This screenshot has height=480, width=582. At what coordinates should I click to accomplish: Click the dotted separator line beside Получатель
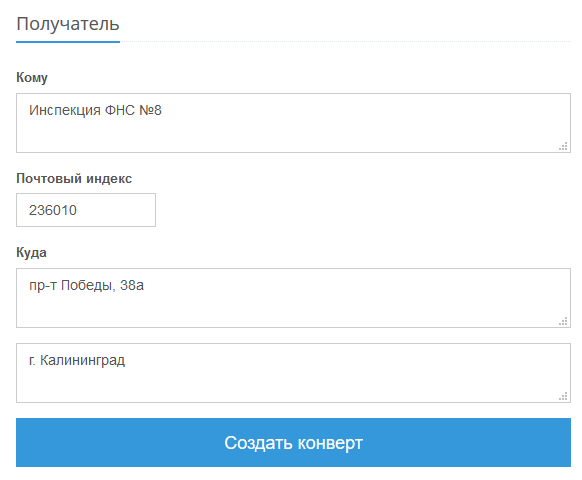346,42
